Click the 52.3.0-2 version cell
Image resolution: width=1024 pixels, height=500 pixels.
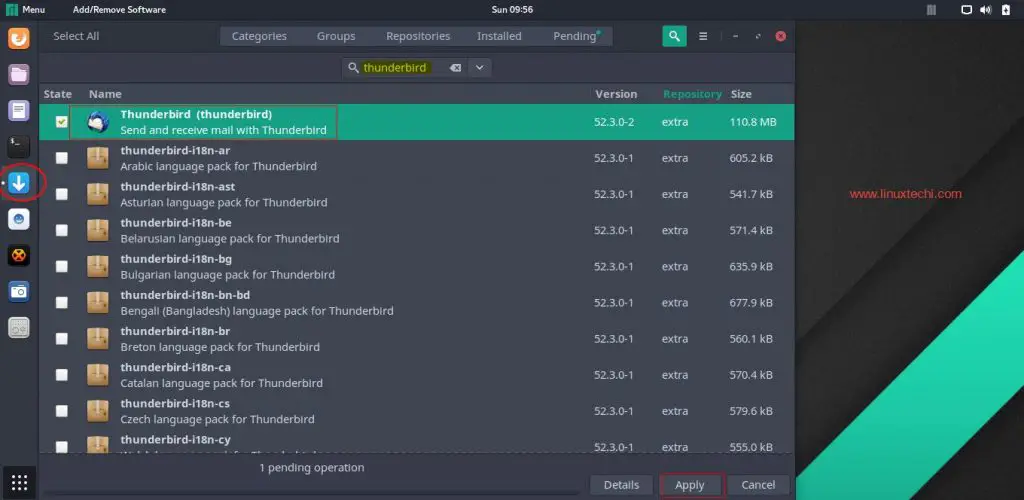(613, 122)
